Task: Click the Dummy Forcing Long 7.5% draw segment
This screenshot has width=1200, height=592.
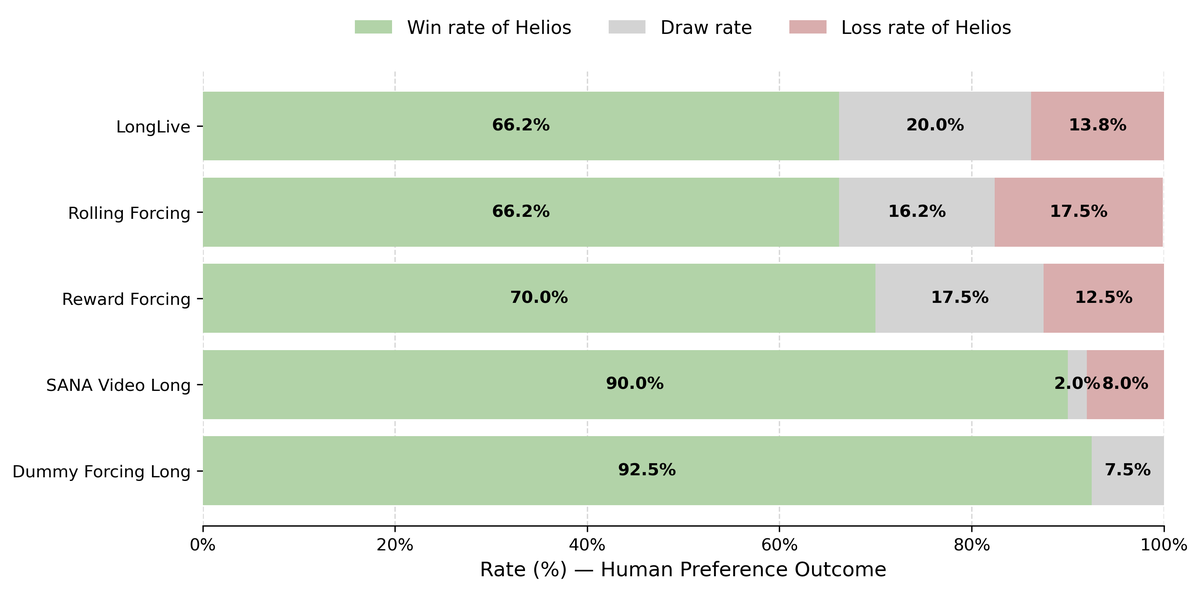Action: (1128, 470)
